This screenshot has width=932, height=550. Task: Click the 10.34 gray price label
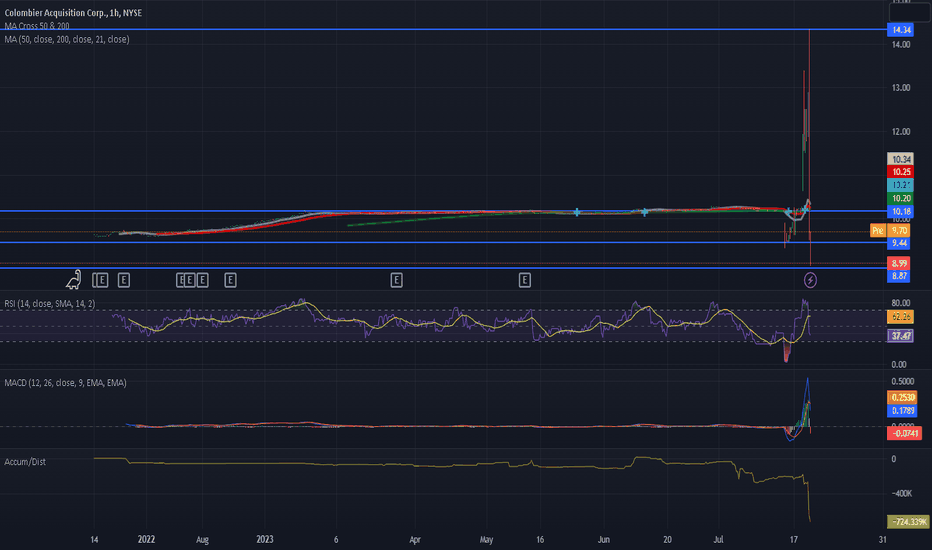901,159
